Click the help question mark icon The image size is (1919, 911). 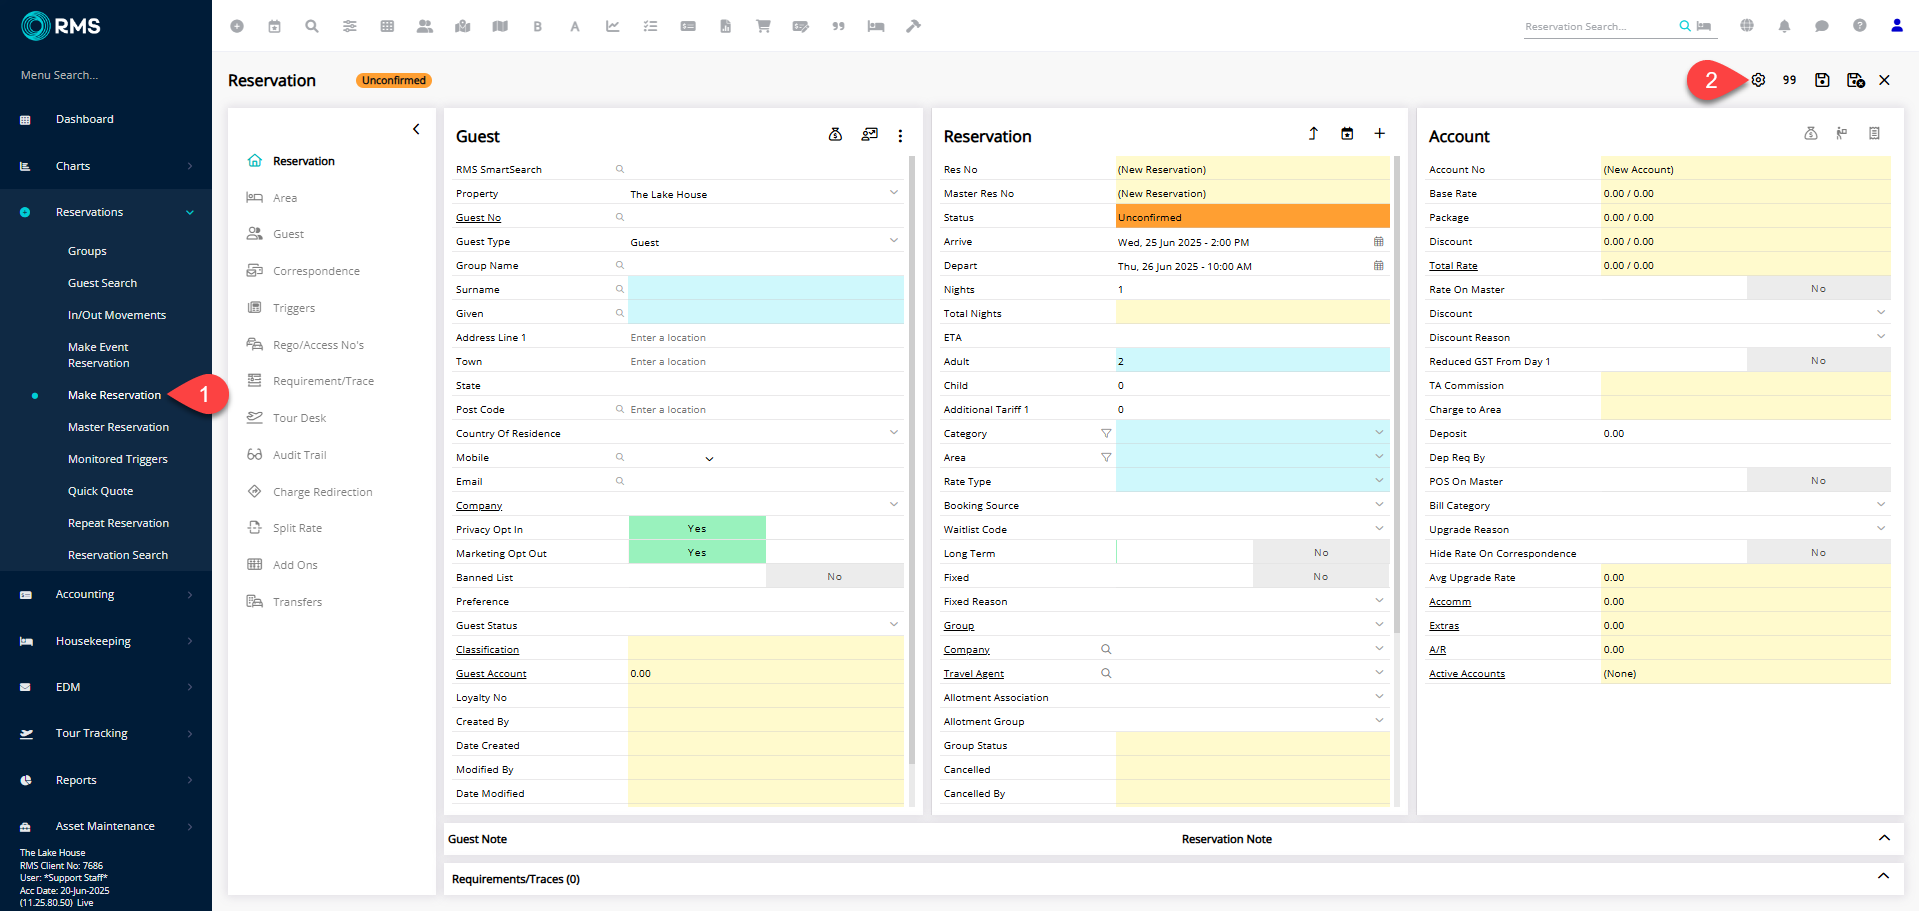click(x=1859, y=26)
